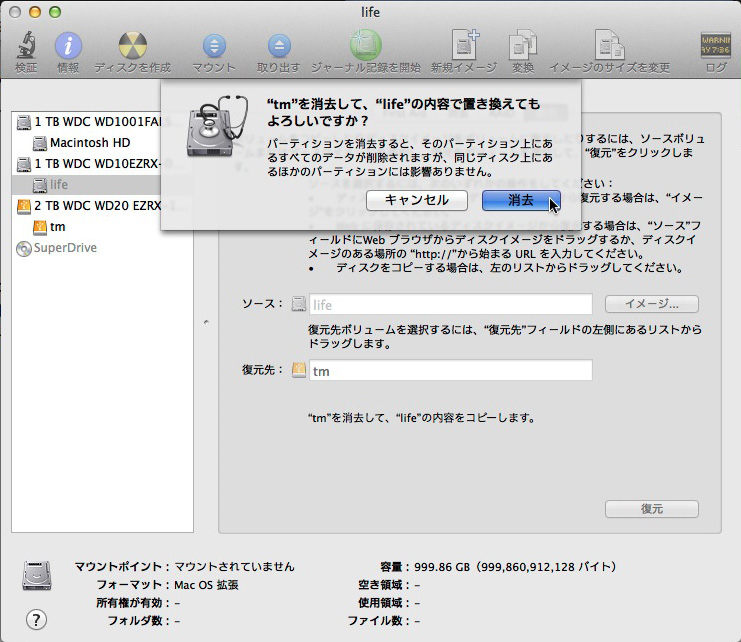Open help with the question mark button

coord(36,619)
